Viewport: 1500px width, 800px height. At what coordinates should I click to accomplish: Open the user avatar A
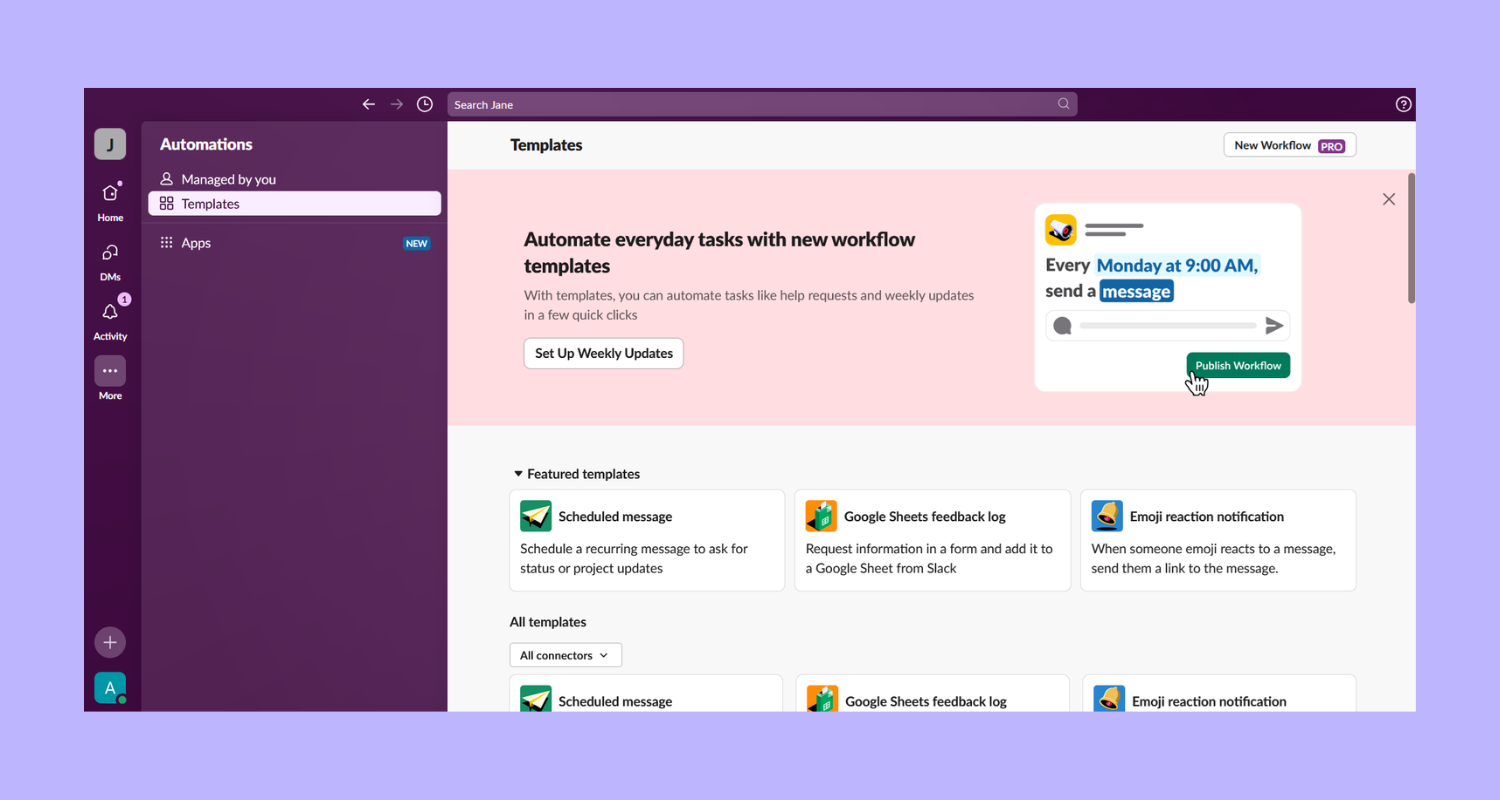[110, 688]
